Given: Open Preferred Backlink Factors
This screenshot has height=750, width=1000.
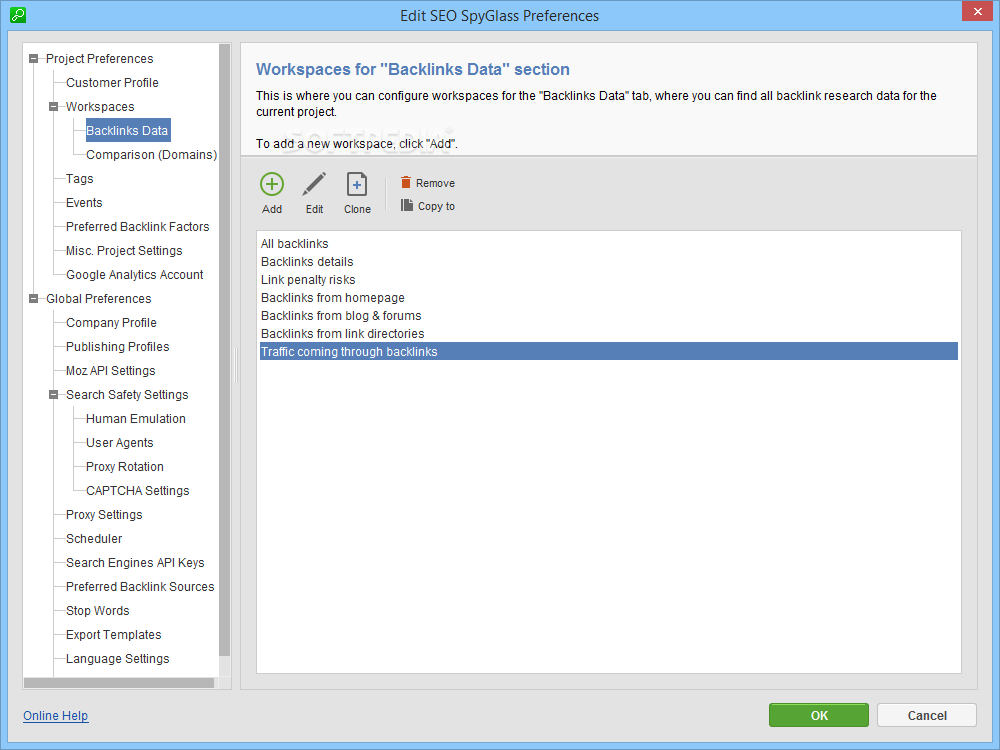Looking at the screenshot, I should 137,227.
